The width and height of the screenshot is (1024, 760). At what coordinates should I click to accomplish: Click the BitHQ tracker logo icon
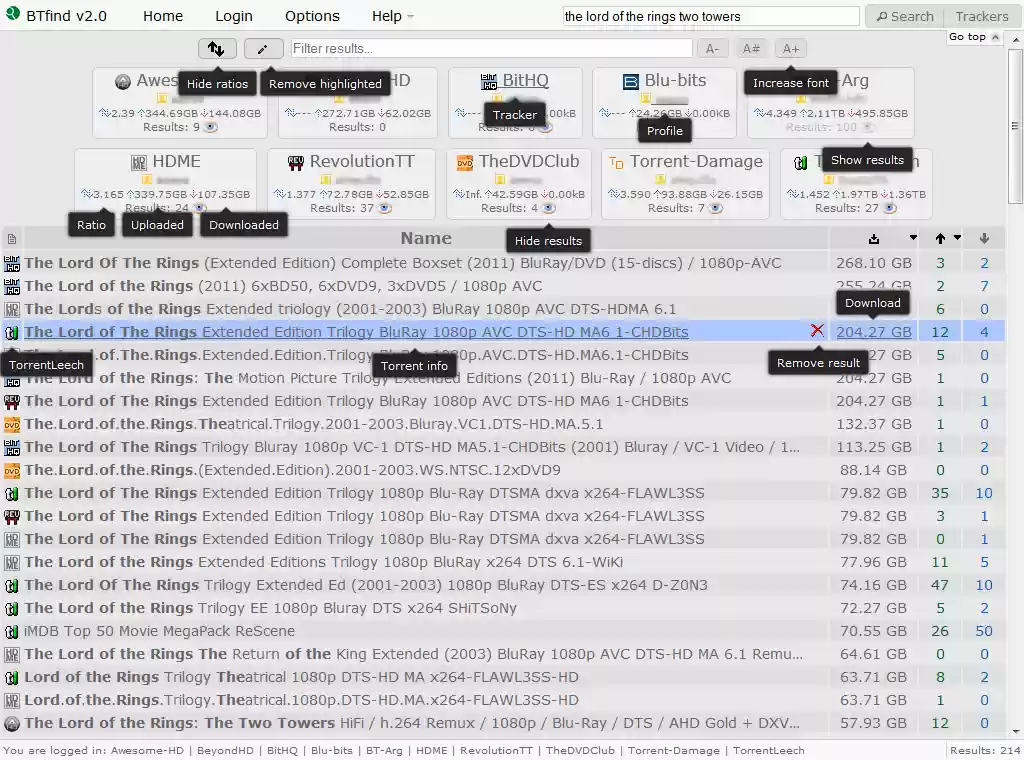pyautogui.click(x=489, y=80)
